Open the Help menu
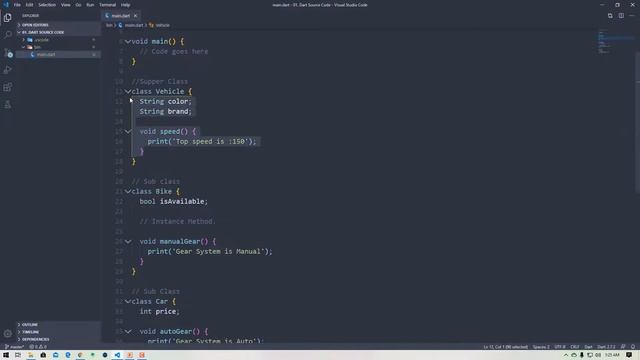This screenshot has width=640, height=360. (x=125, y=5)
